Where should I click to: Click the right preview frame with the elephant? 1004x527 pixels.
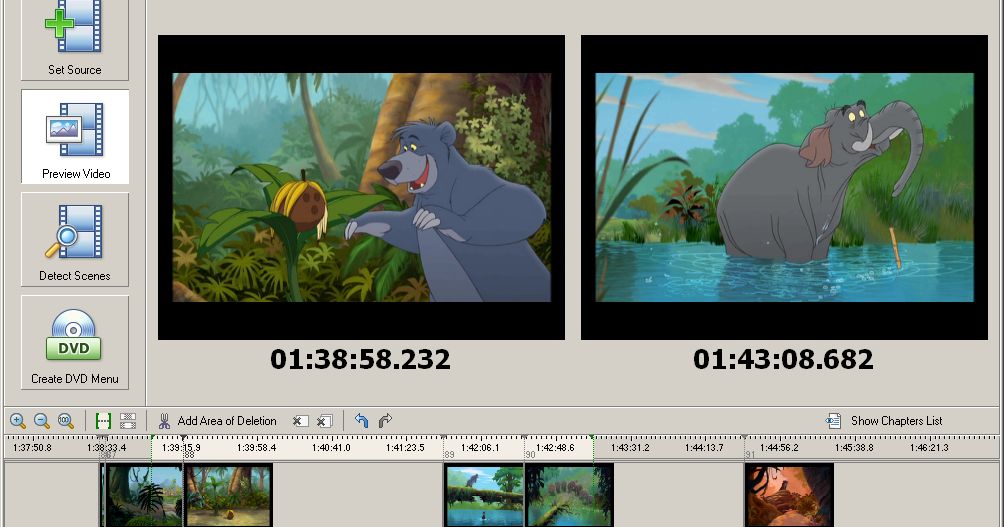click(x=784, y=187)
